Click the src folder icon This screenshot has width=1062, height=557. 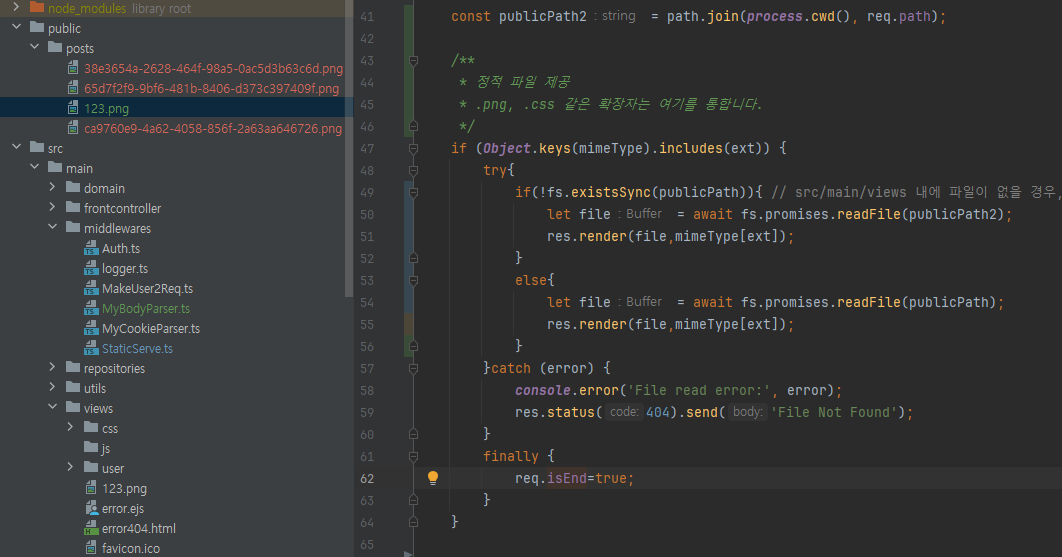click(x=37, y=148)
